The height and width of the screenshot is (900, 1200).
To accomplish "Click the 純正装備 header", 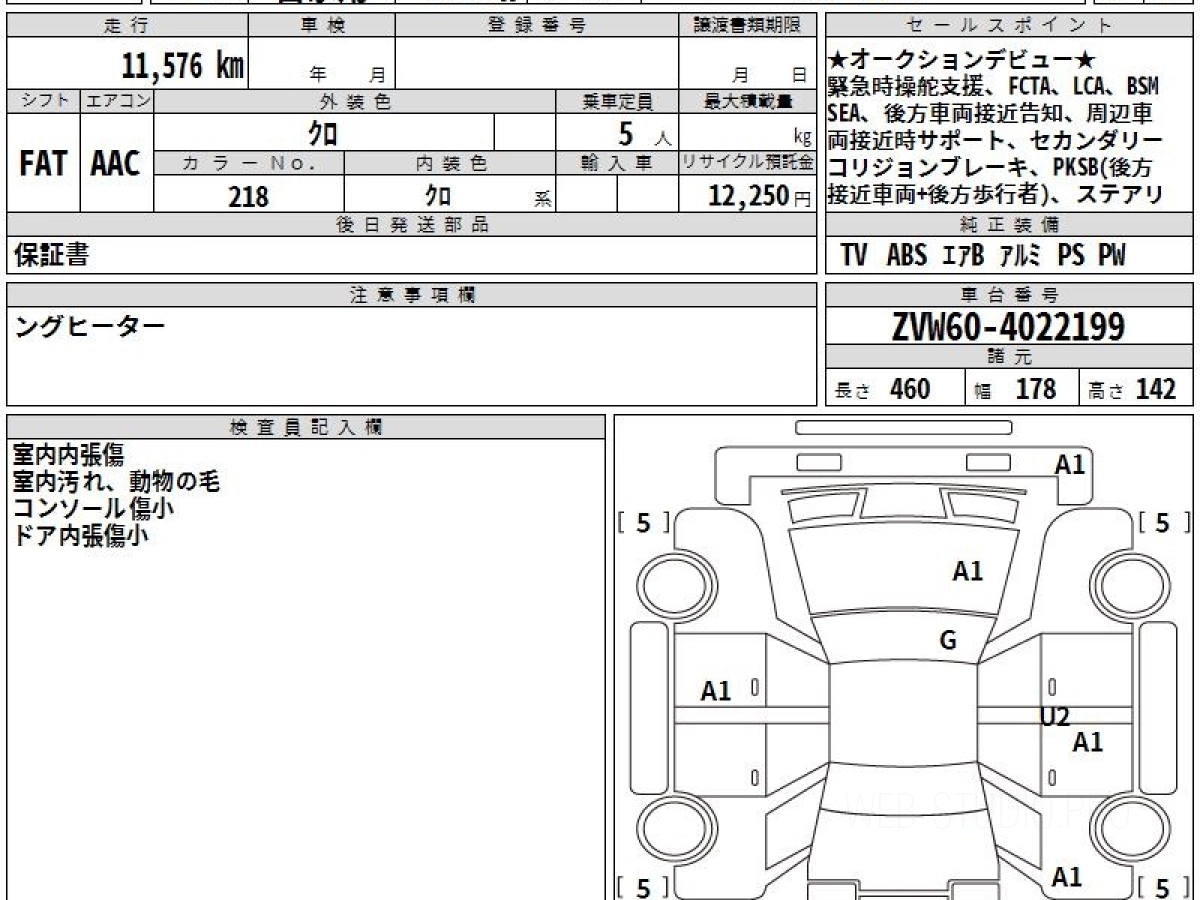I will tap(1010, 225).
